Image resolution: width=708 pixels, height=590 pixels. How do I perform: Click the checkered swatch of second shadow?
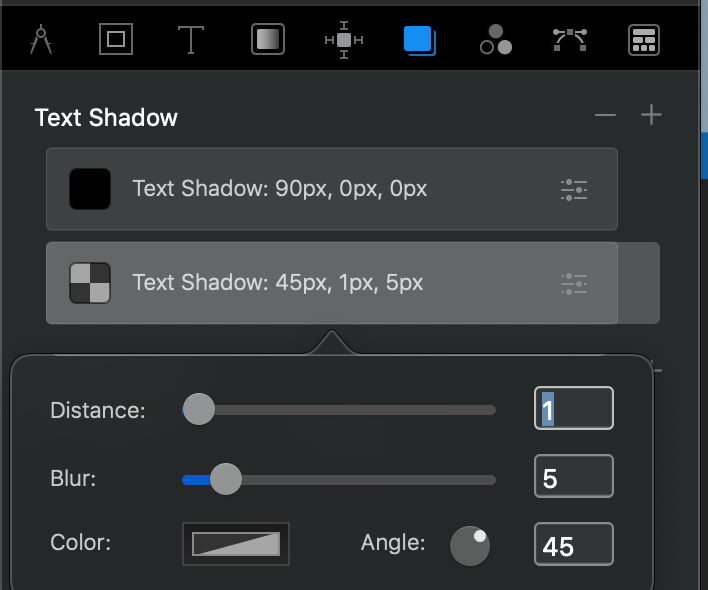point(90,283)
